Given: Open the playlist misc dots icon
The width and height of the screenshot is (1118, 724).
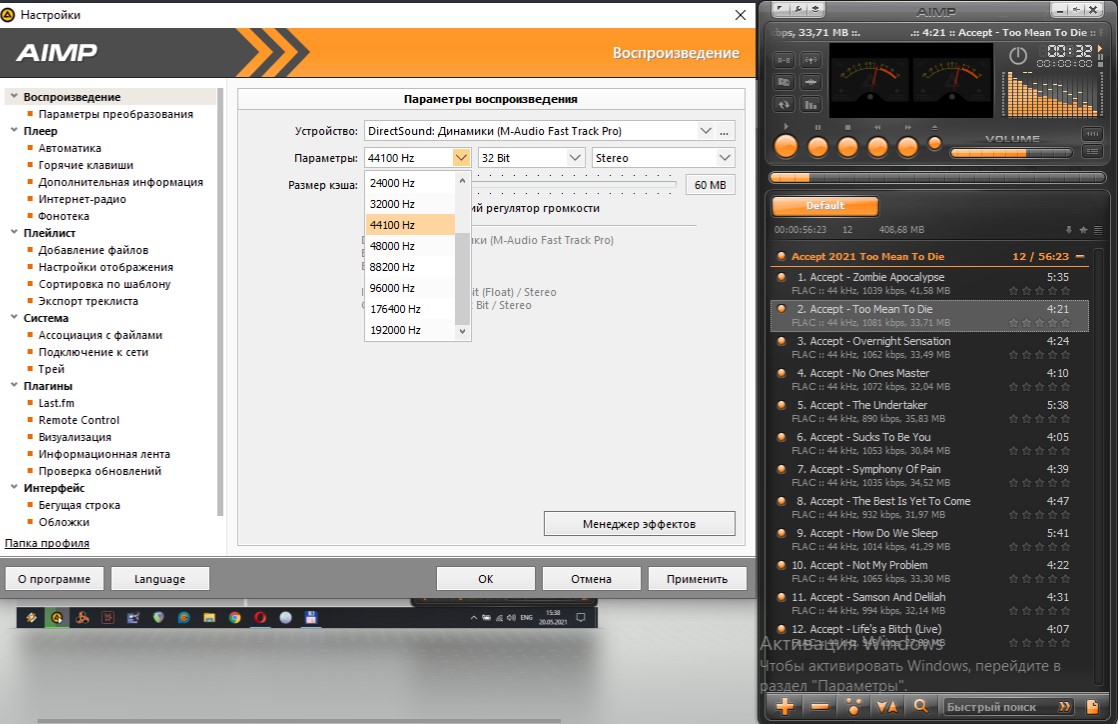Looking at the screenshot, I should 853,707.
